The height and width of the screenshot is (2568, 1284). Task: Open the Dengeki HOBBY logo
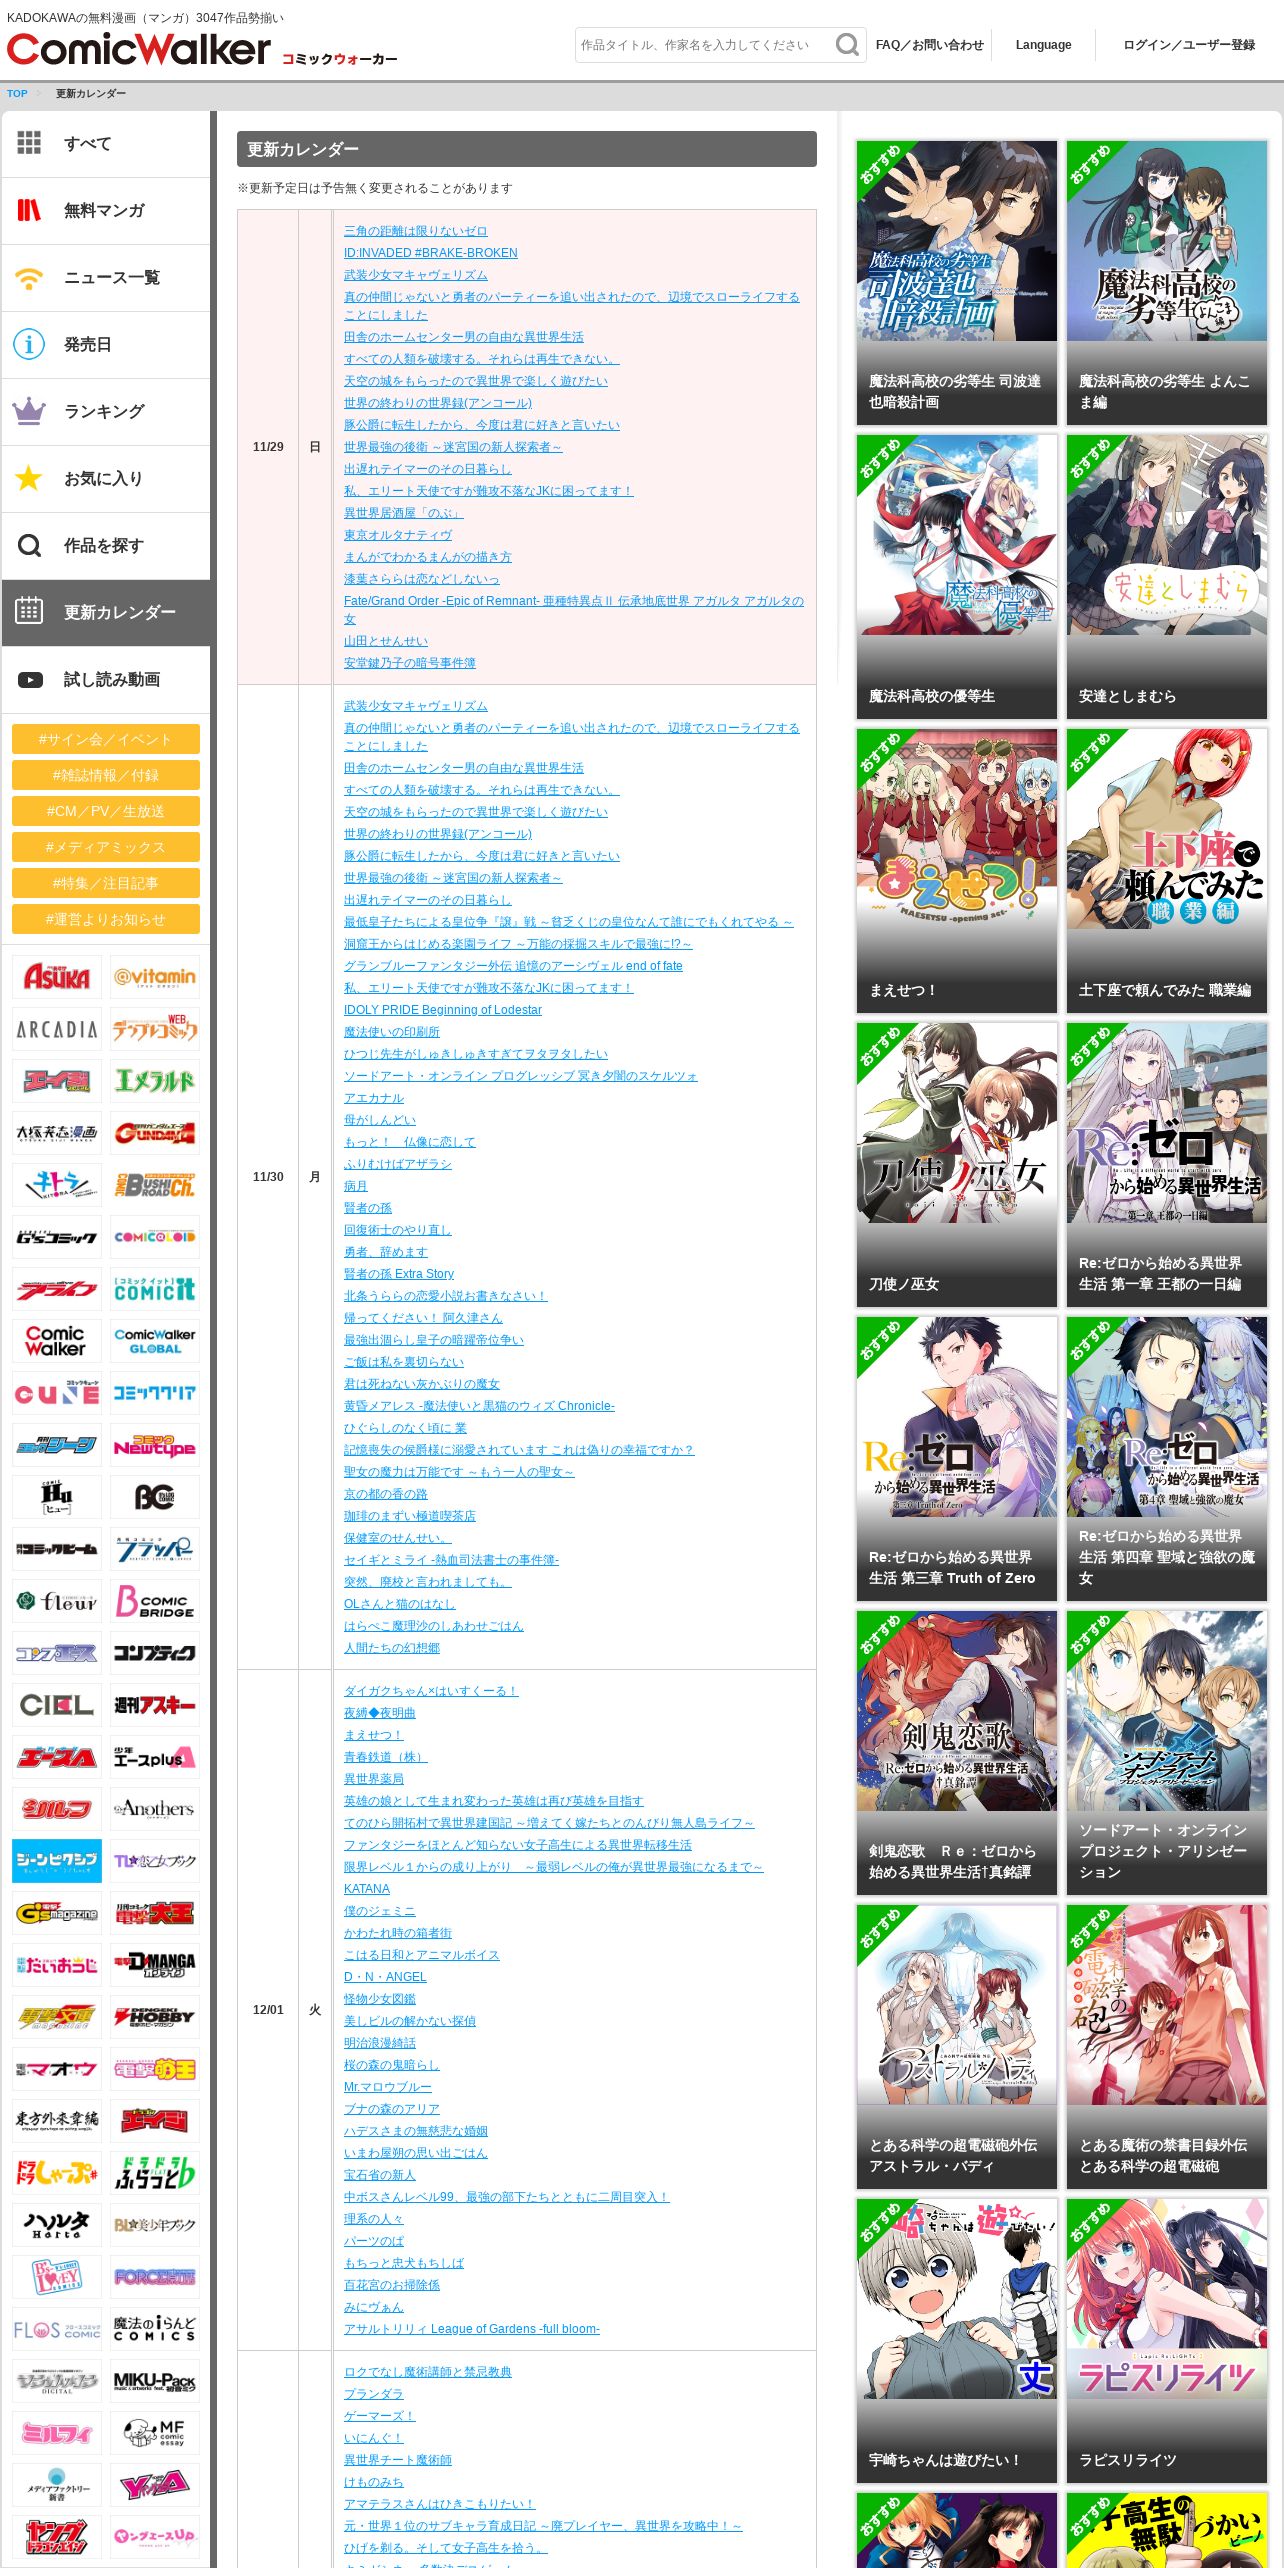[154, 2017]
